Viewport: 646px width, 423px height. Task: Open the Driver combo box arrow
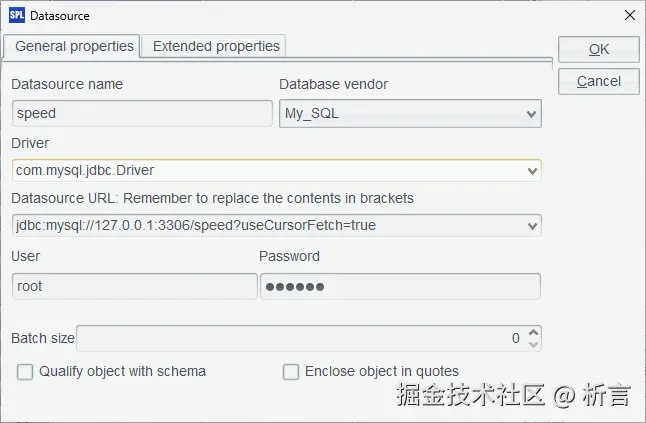[x=531, y=171]
